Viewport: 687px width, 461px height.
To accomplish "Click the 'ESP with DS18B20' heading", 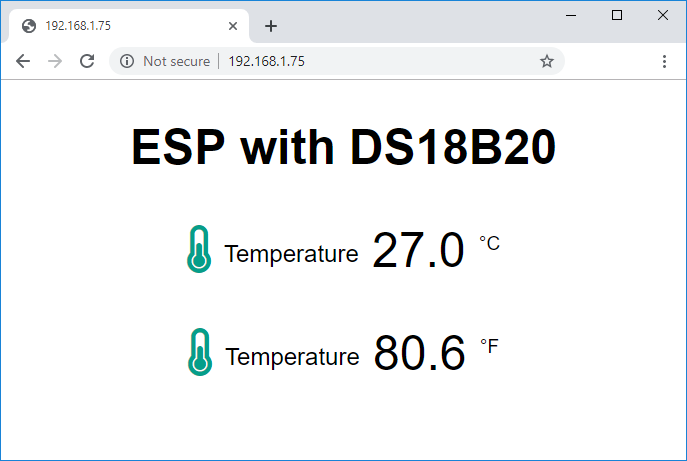I will [x=343, y=148].
